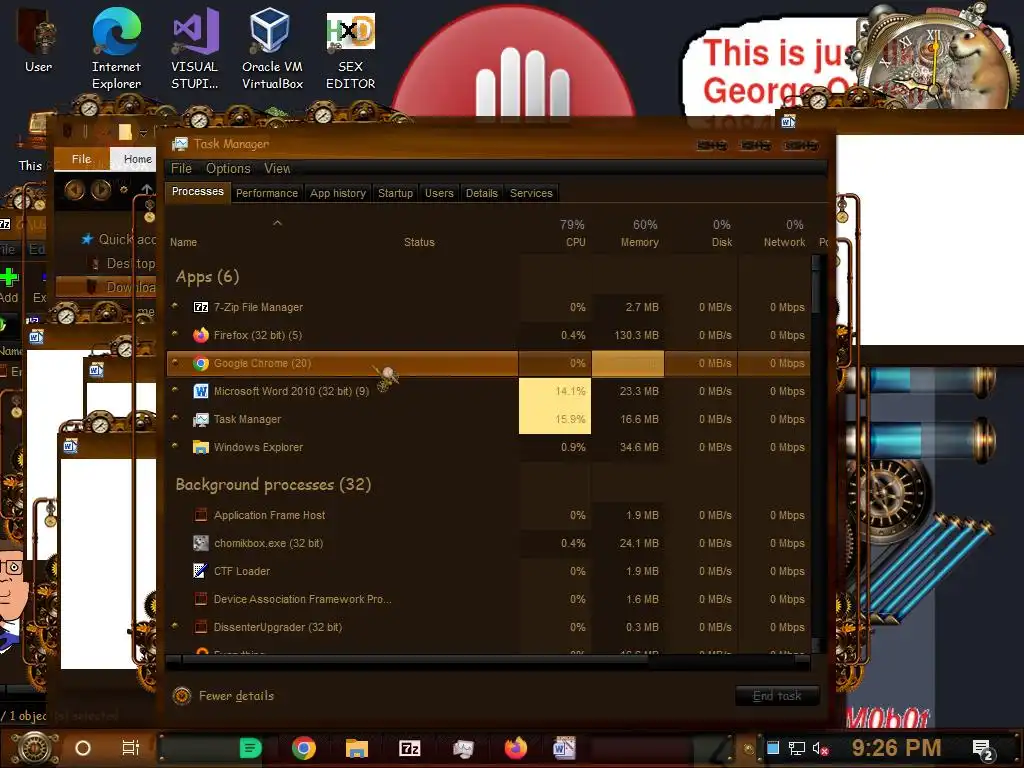Open the View menu in Task Manager
The width and height of the screenshot is (1024, 768).
click(277, 168)
